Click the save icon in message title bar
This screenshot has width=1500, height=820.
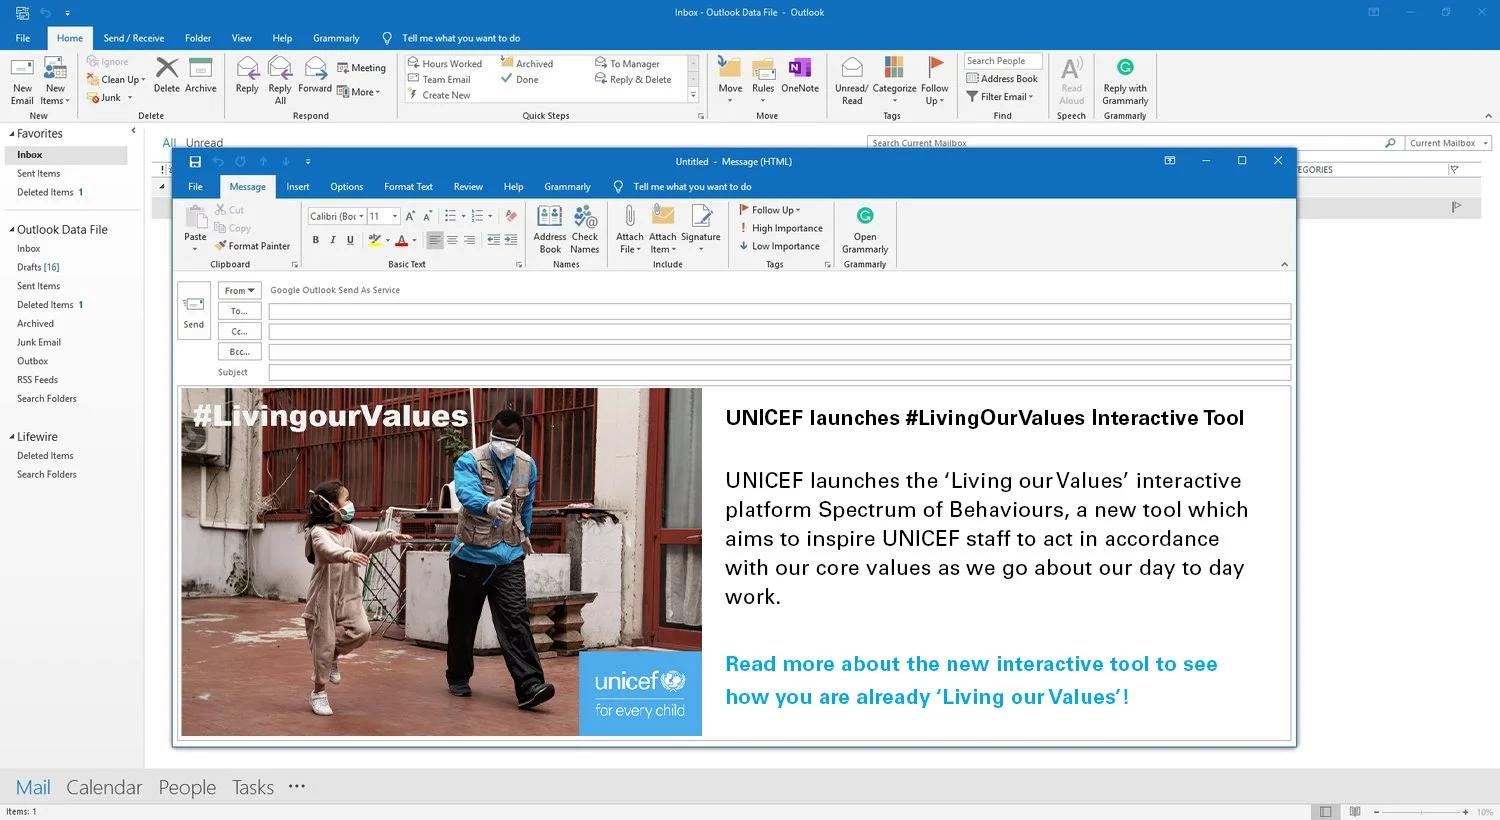pos(195,161)
